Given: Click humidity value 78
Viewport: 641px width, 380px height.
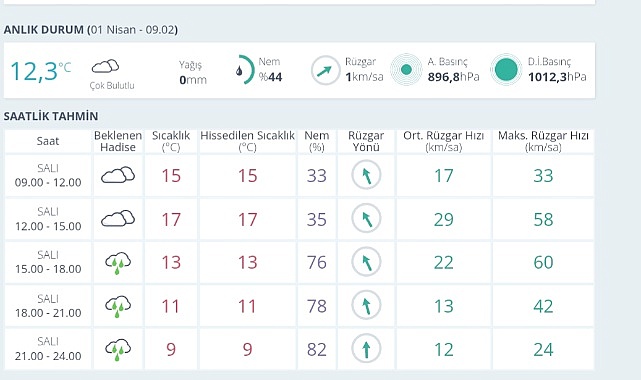Looking at the screenshot, I should pyautogui.click(x=317, y=306).
